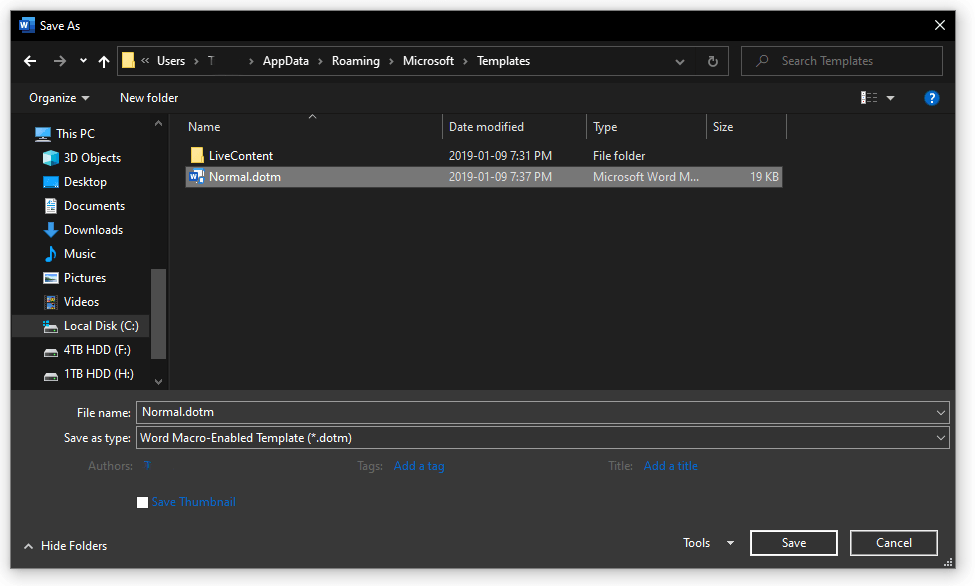Click the LiveContent folder icon

(197, 155)
